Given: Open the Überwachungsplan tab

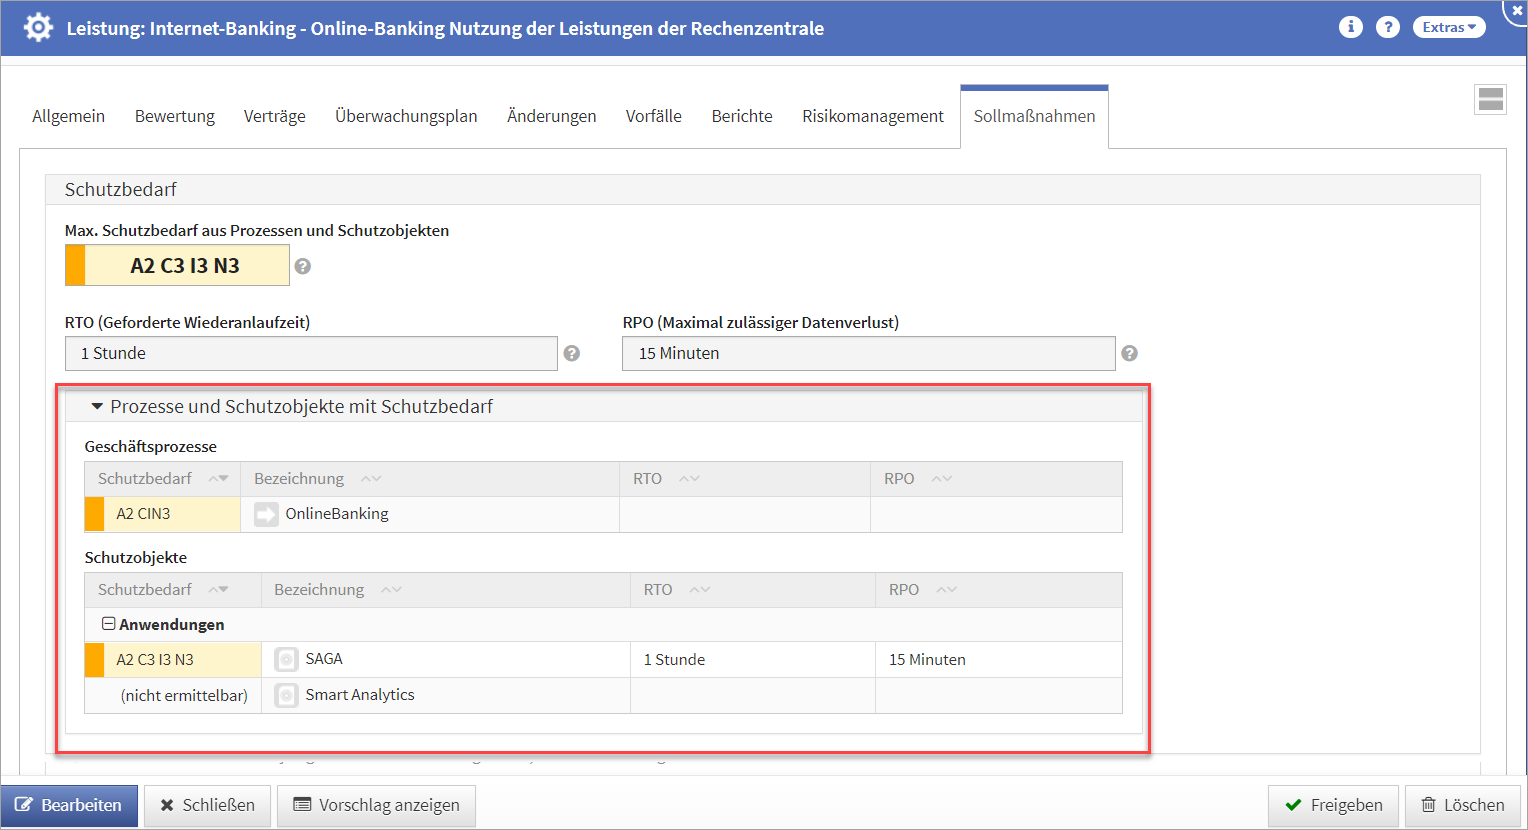Looking at the screenshot, I should click(x=406, y=116).
